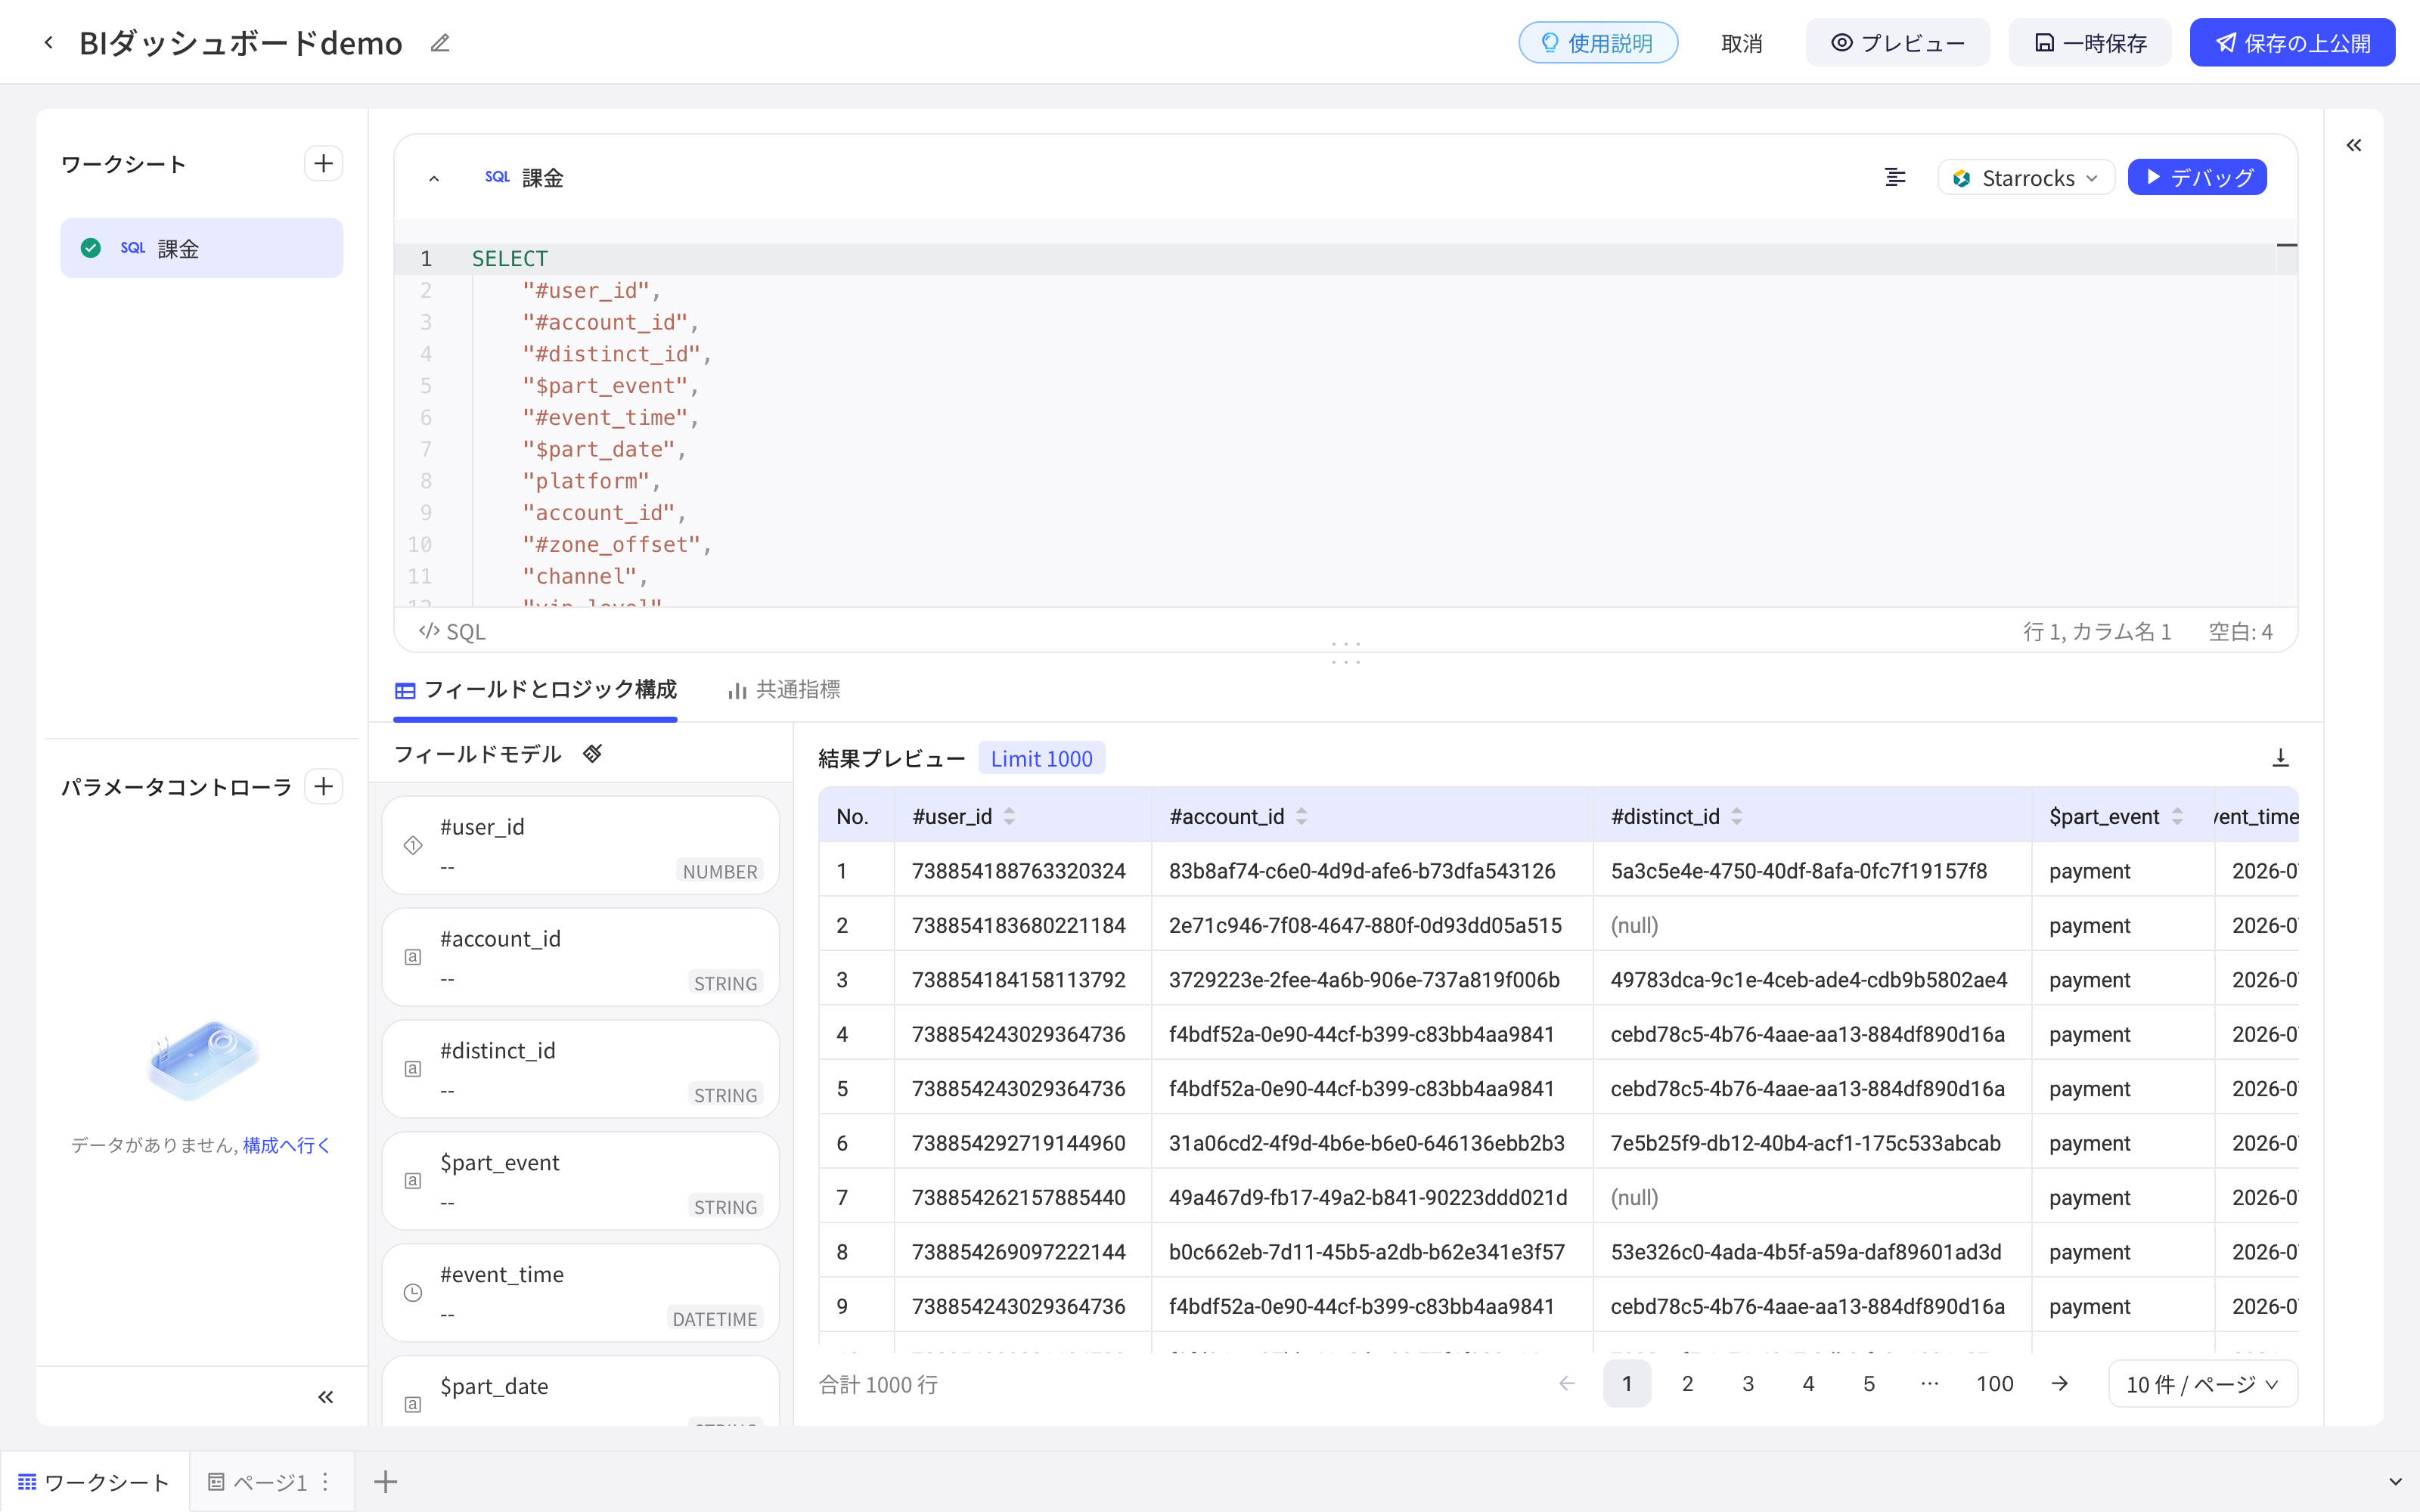The height and width of the screenshot is (1512, 2420).
Task: Follow the 構成へ行く link
Action: pyautogui.click(x=286, y=1145)
